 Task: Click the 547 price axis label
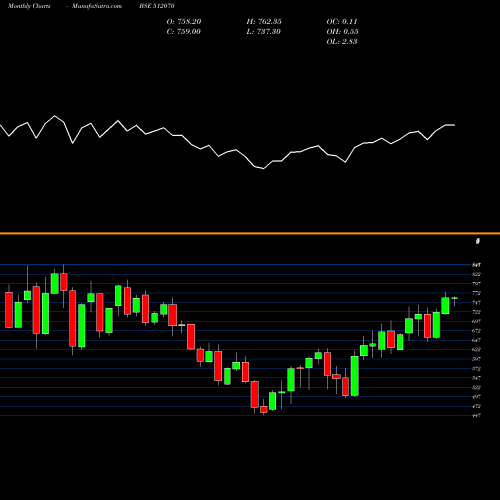coord(476,378)
